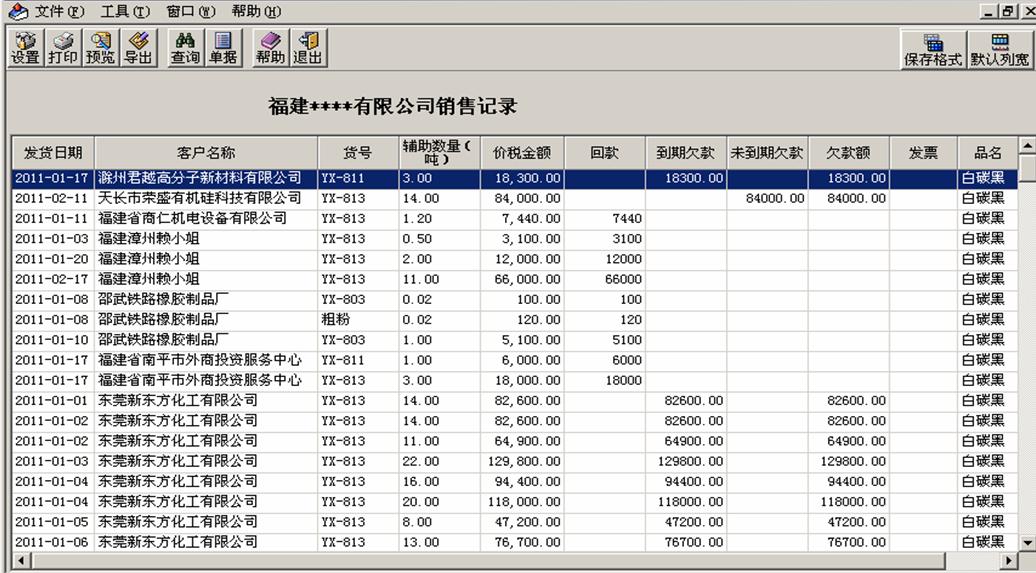This screenshot has height=573, width=1036.
Task: Open the 窗口(W) menu
Action: (190, 11)
